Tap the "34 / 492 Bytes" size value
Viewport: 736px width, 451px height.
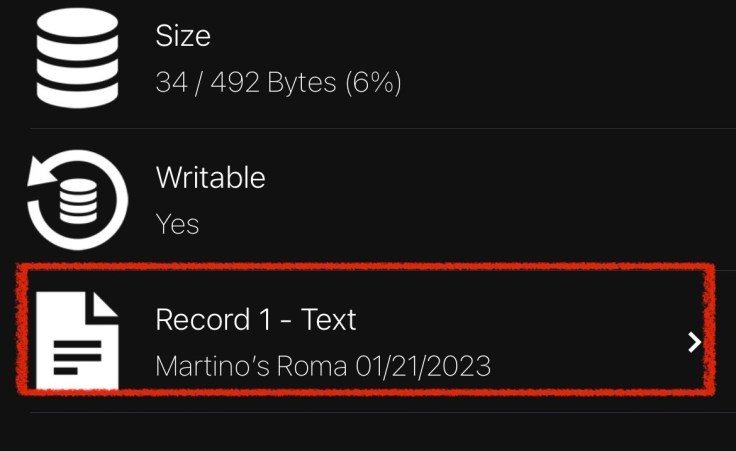[x=246, y=82]
